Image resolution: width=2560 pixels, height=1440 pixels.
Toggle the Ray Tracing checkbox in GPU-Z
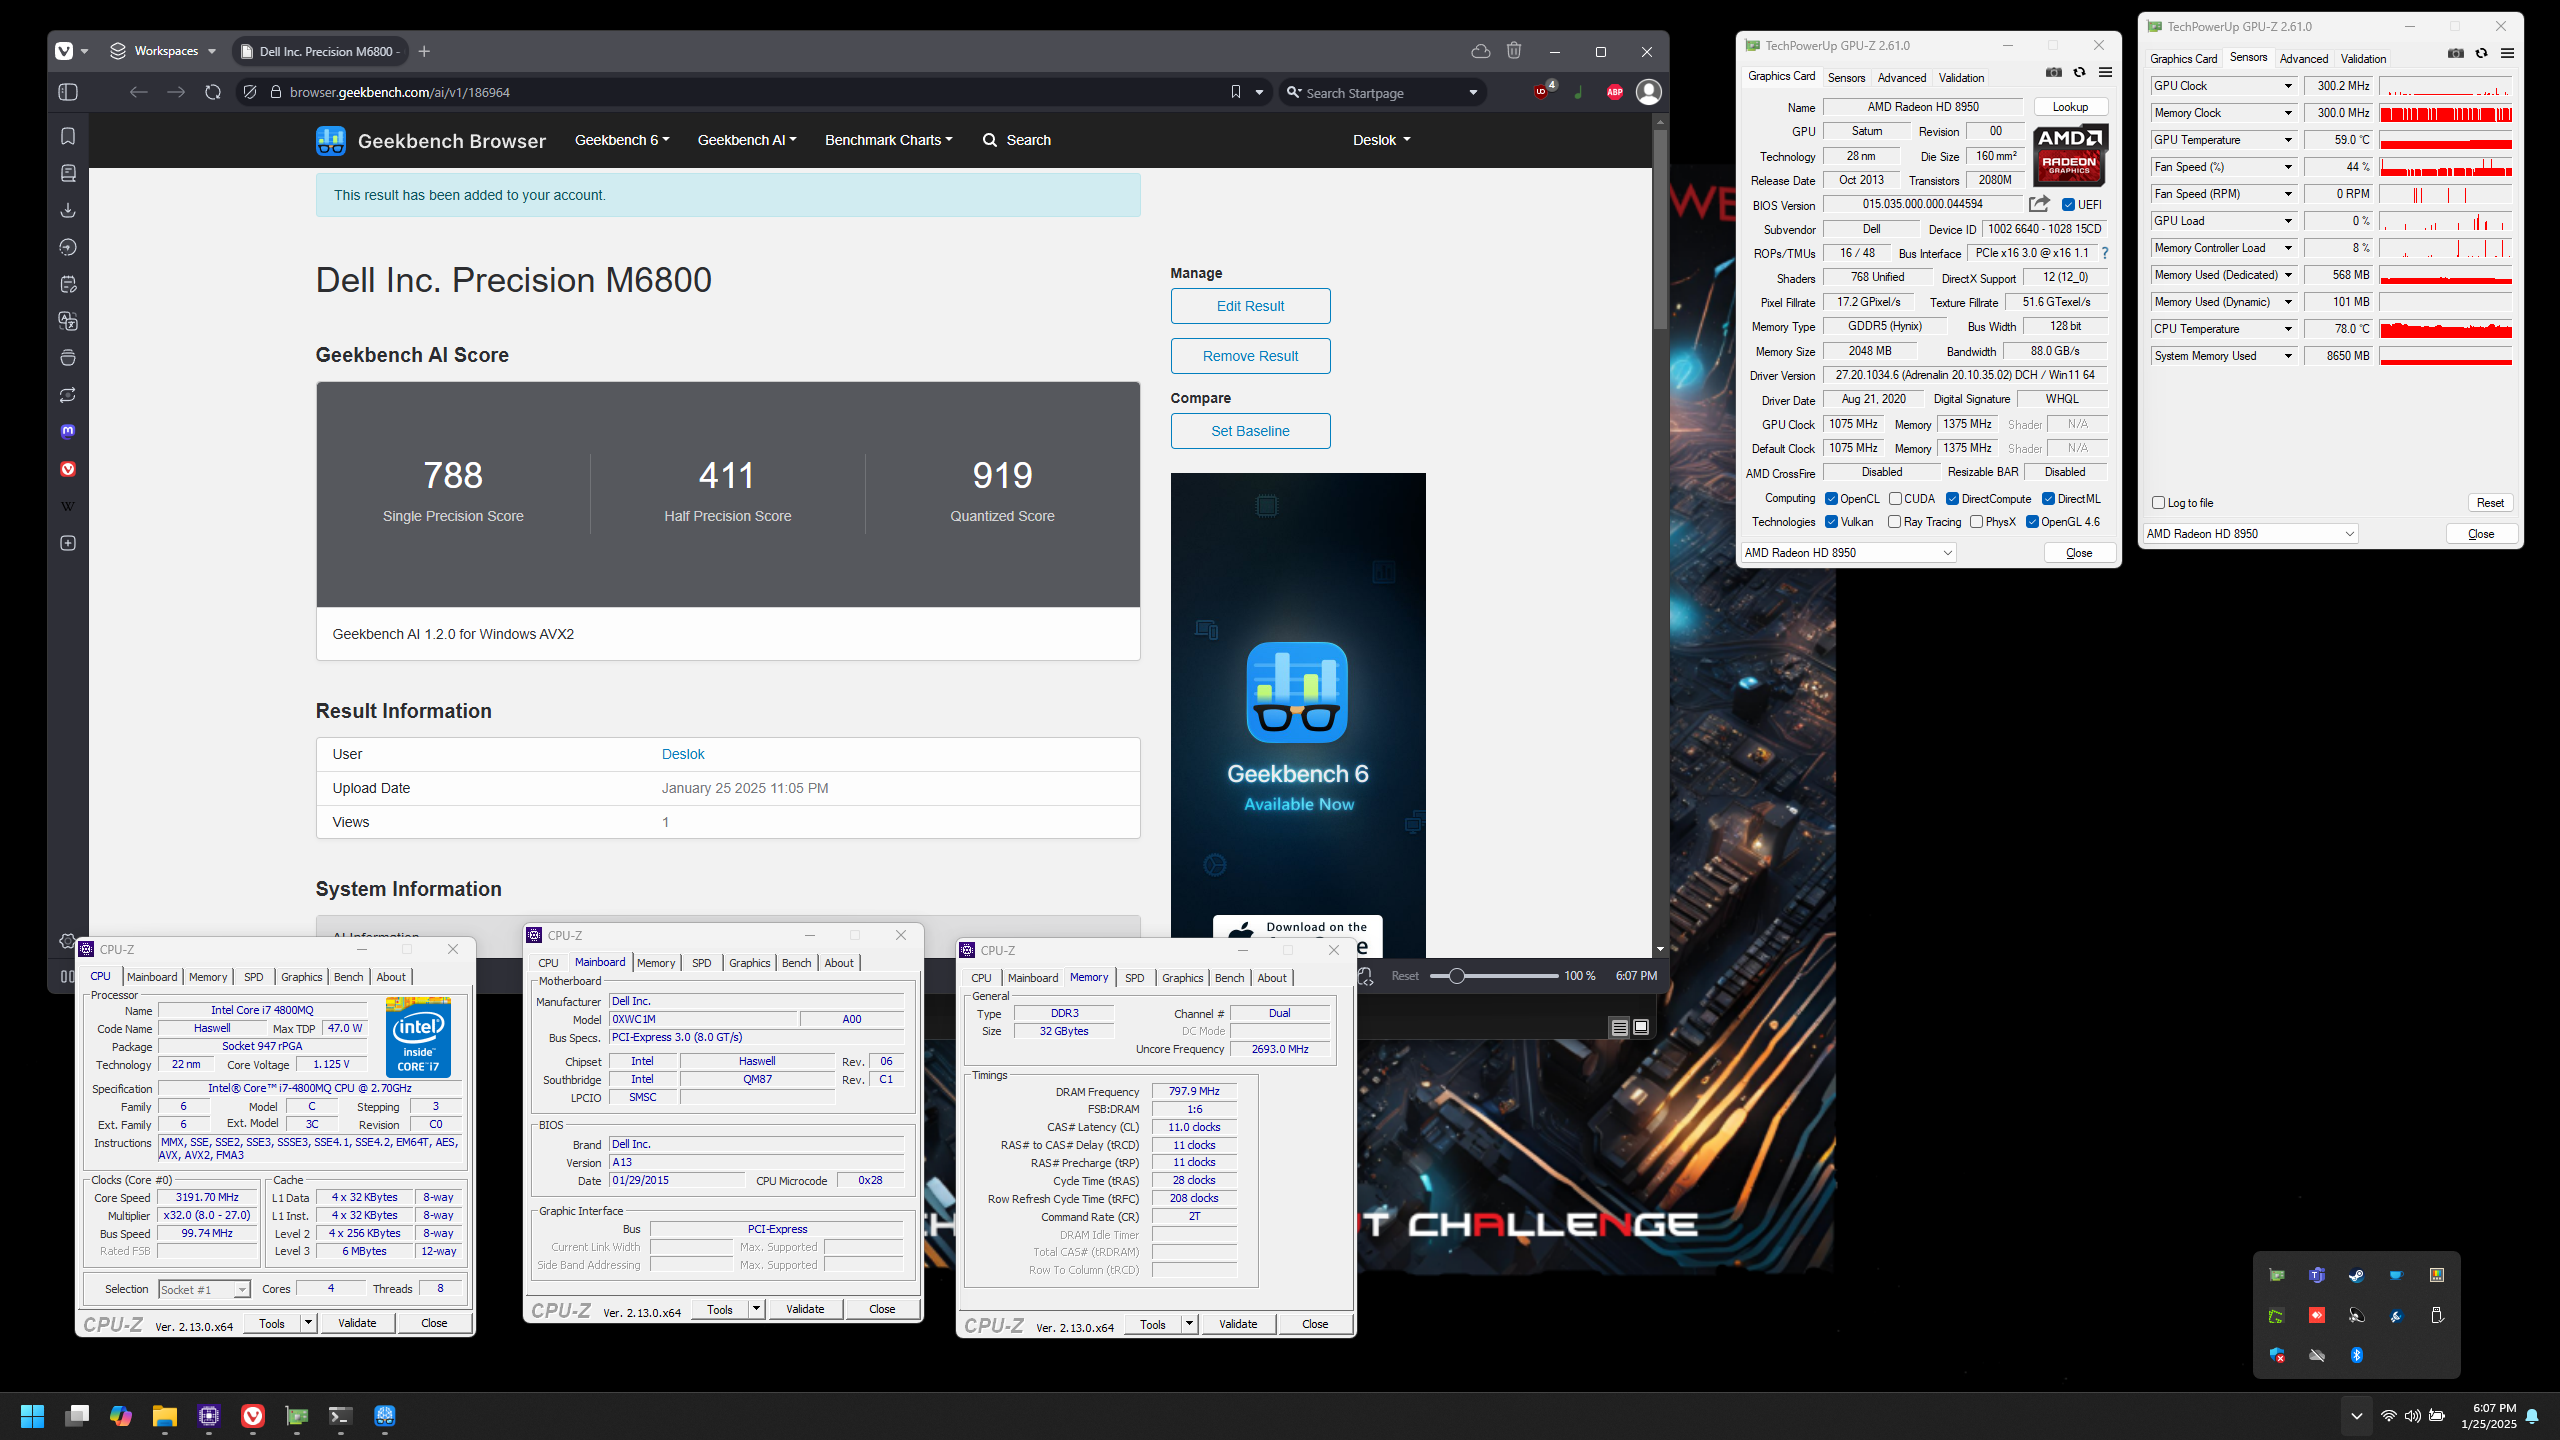(1894, 522)
